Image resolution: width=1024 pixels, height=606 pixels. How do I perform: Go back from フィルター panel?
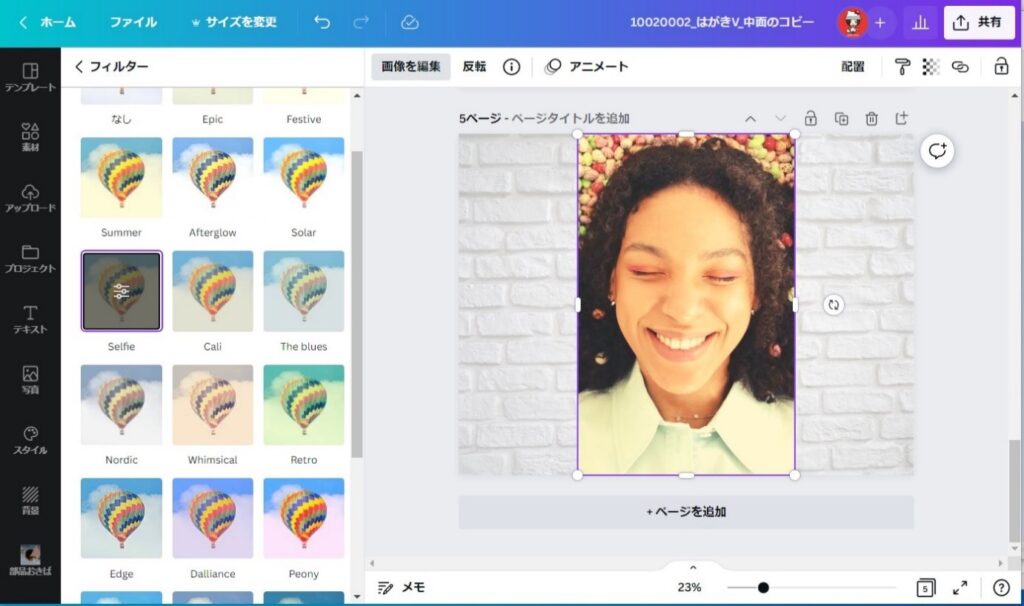point(78,66)
